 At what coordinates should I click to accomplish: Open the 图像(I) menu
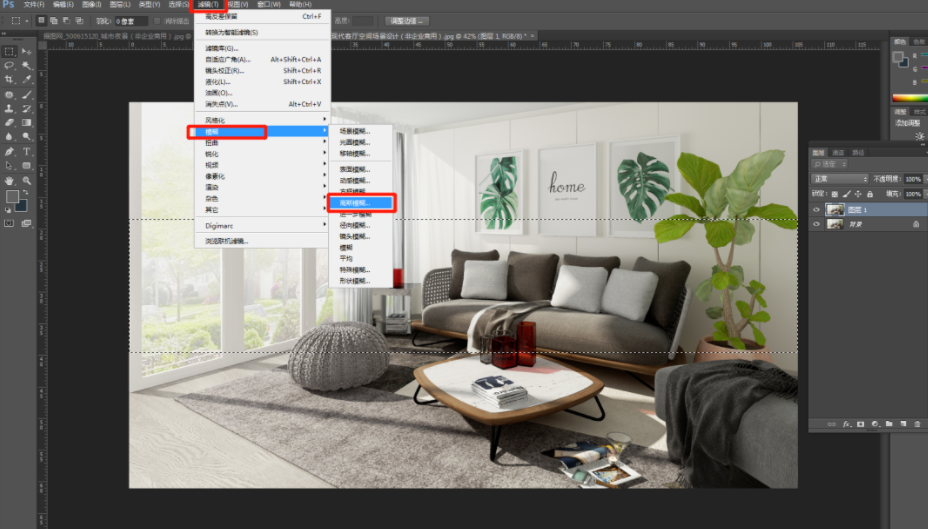click(91, 4)
